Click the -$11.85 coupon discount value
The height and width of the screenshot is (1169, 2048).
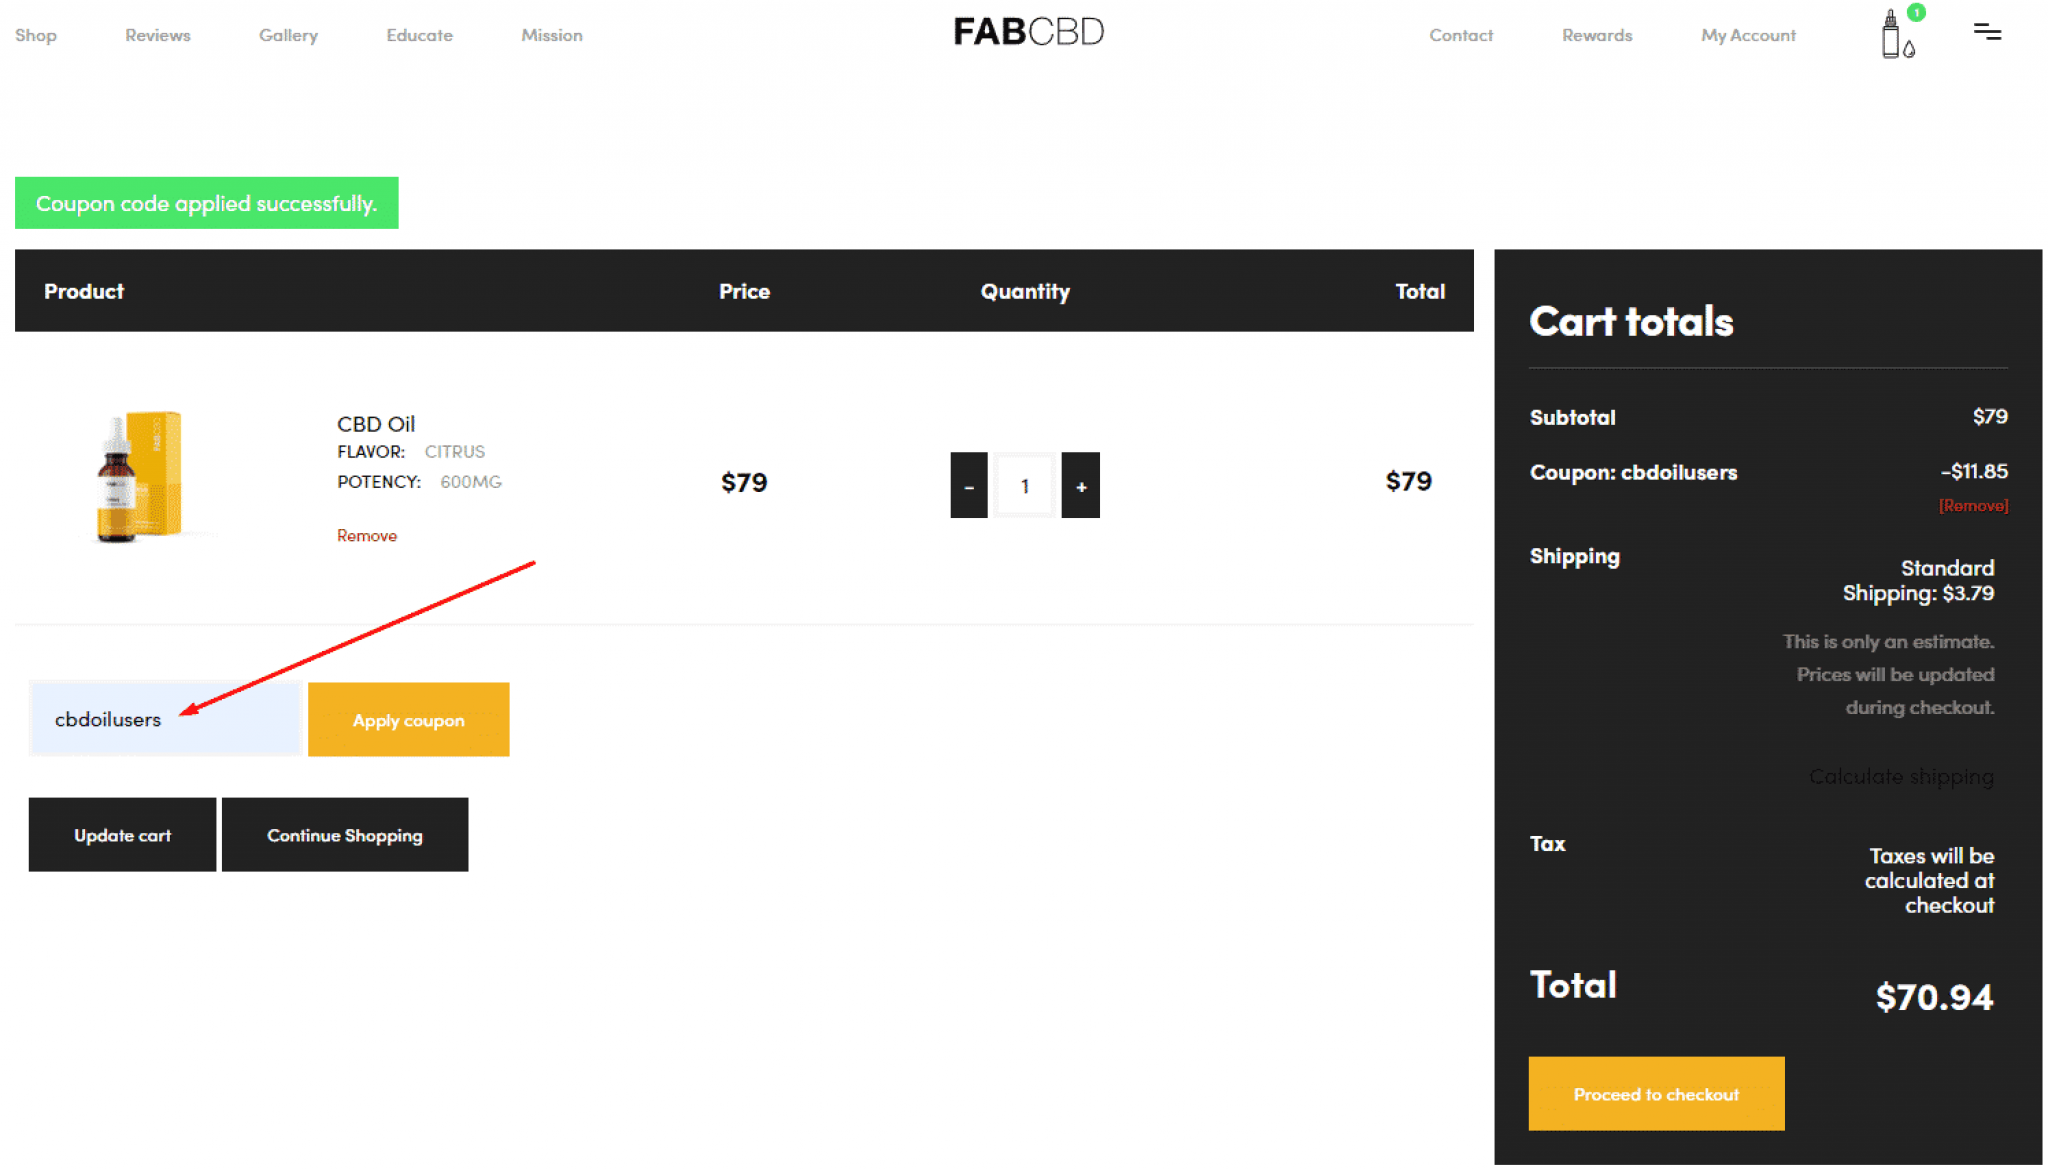pos(1974,471)
